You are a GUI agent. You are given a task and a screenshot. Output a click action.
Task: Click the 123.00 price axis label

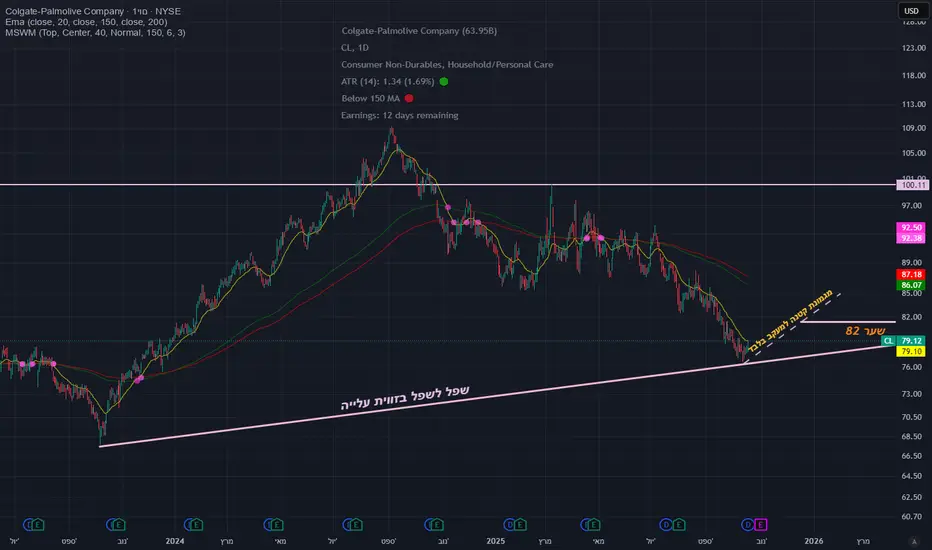click(914, 48)
